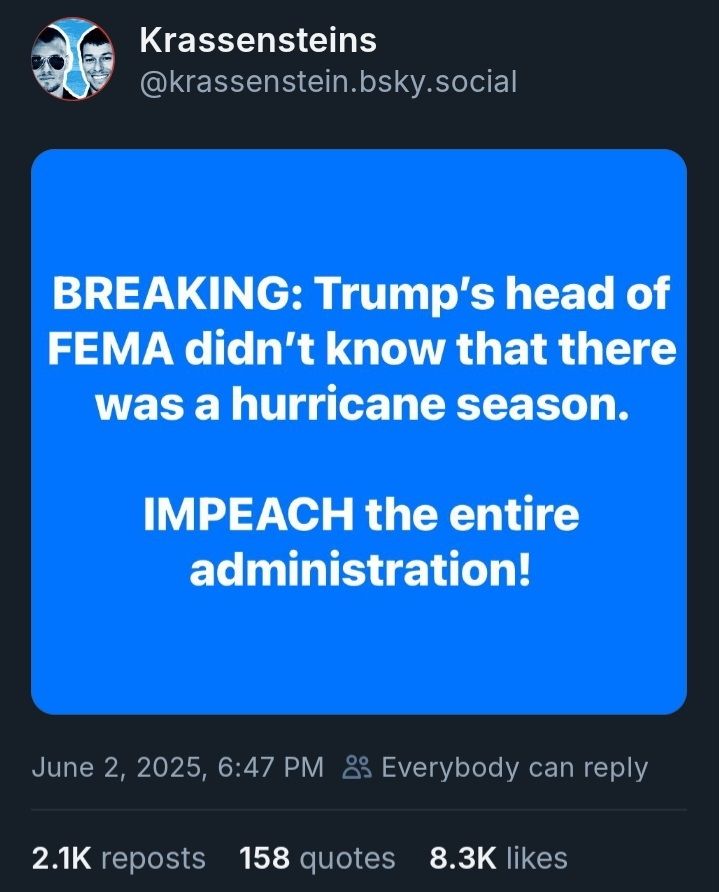Click the Krassensteins display name
719x892 pixels.
258,40
